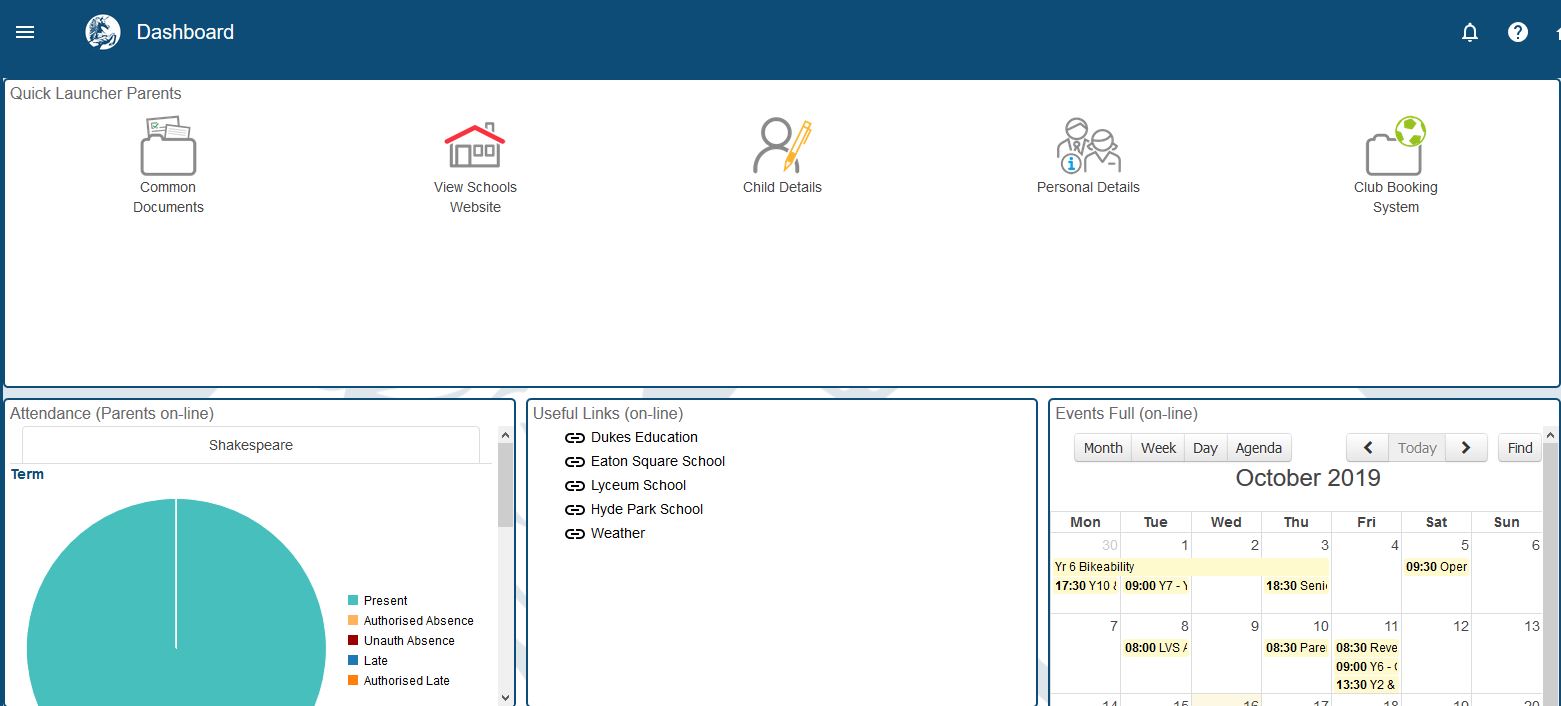Click the Today calendar button
Viewport: 1561px width, 706px height.
(x=1417, y=448)
